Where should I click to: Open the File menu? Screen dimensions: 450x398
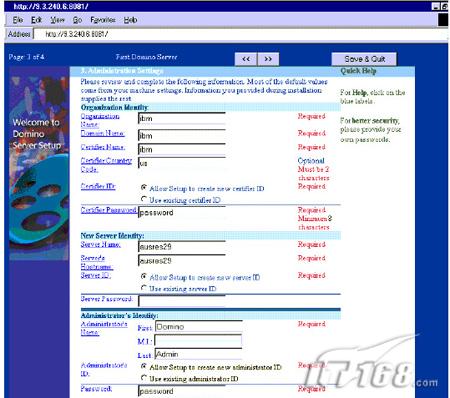click(18, 20)
